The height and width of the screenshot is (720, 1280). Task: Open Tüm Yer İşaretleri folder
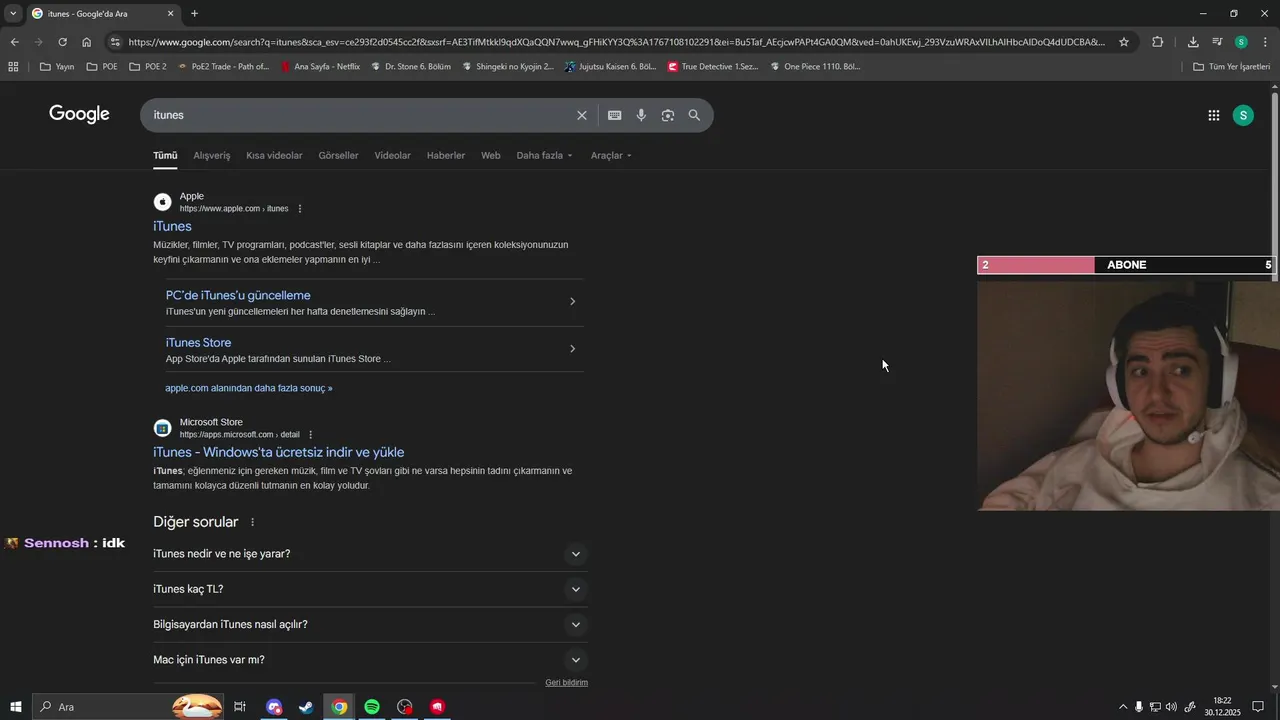(x=1231, y=67)
